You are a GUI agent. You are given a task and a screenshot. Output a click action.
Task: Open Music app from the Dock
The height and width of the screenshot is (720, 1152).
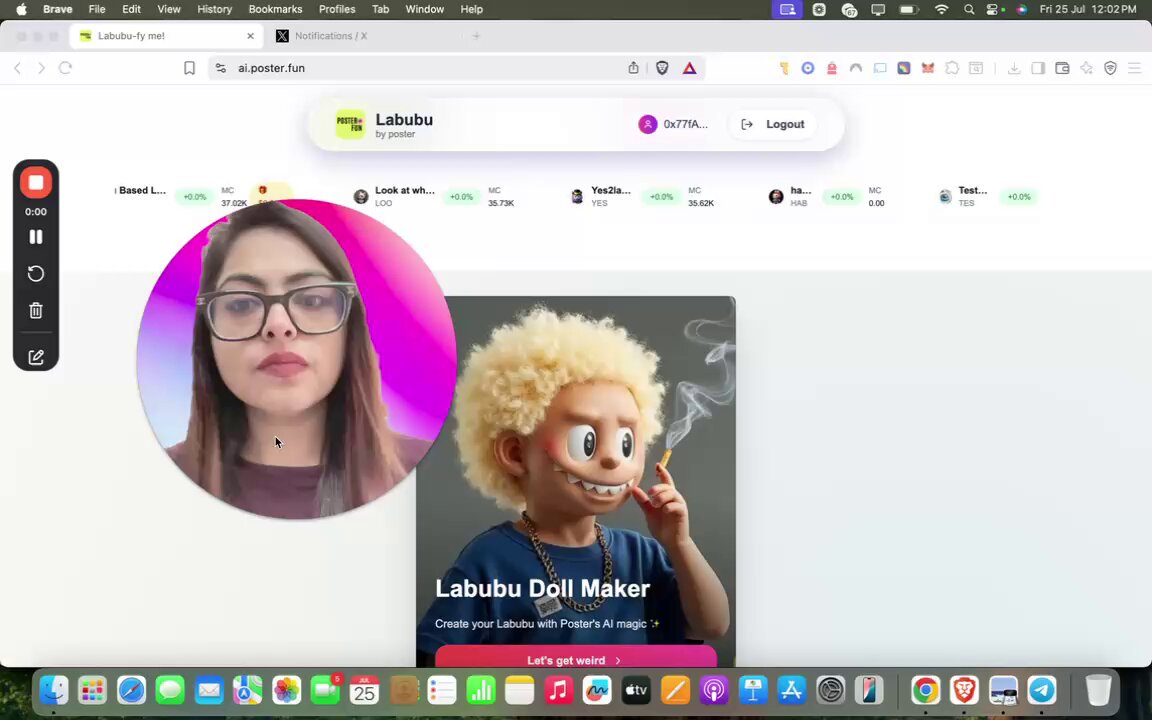558,691
